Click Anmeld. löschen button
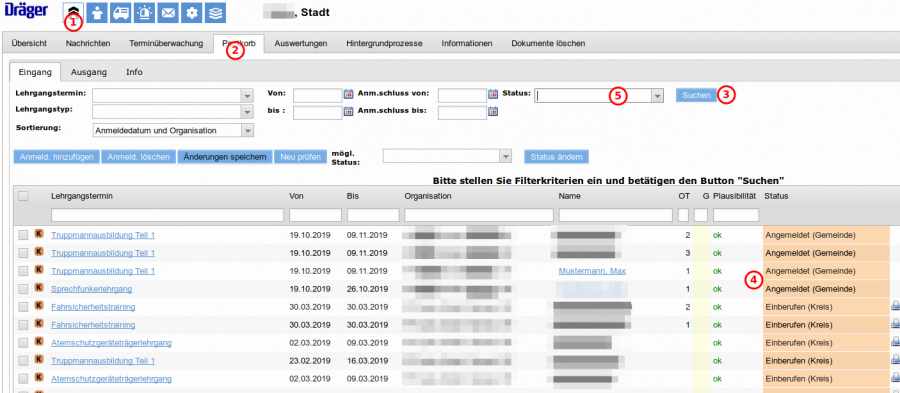This screenshot has width=900, height=393. pos(138,157)
